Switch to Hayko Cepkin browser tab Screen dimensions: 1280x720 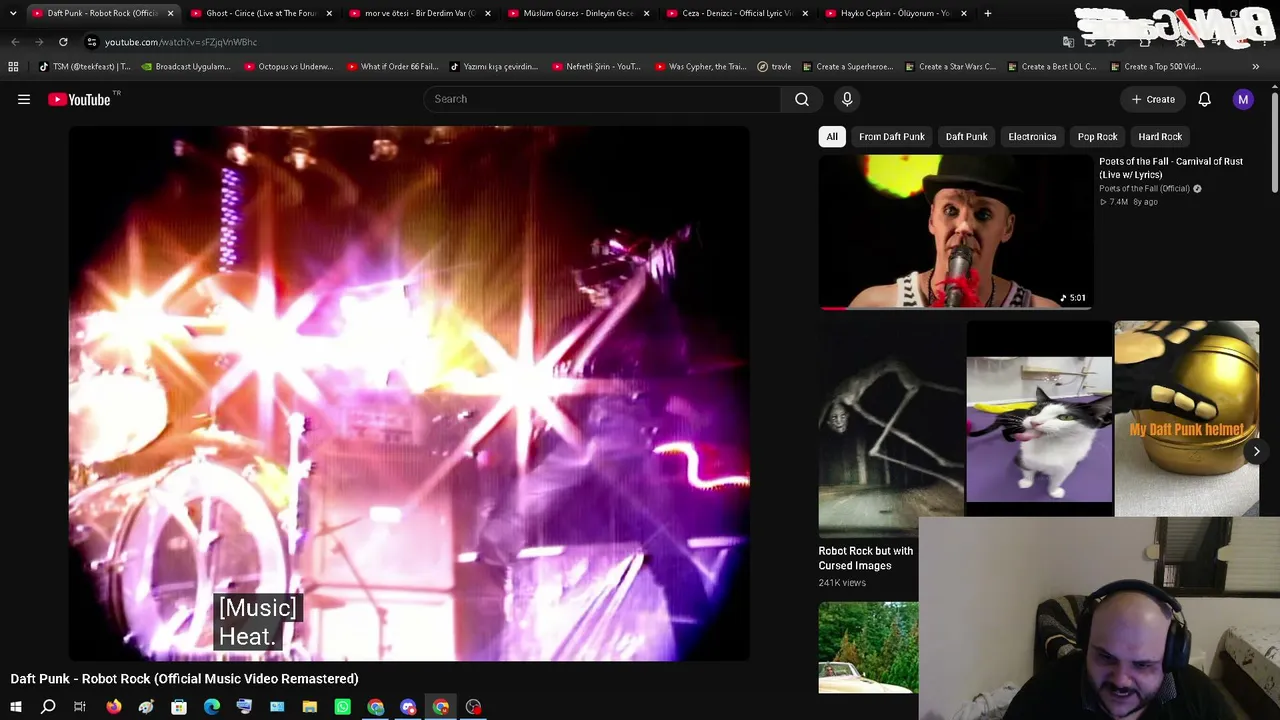pos(895,13)
